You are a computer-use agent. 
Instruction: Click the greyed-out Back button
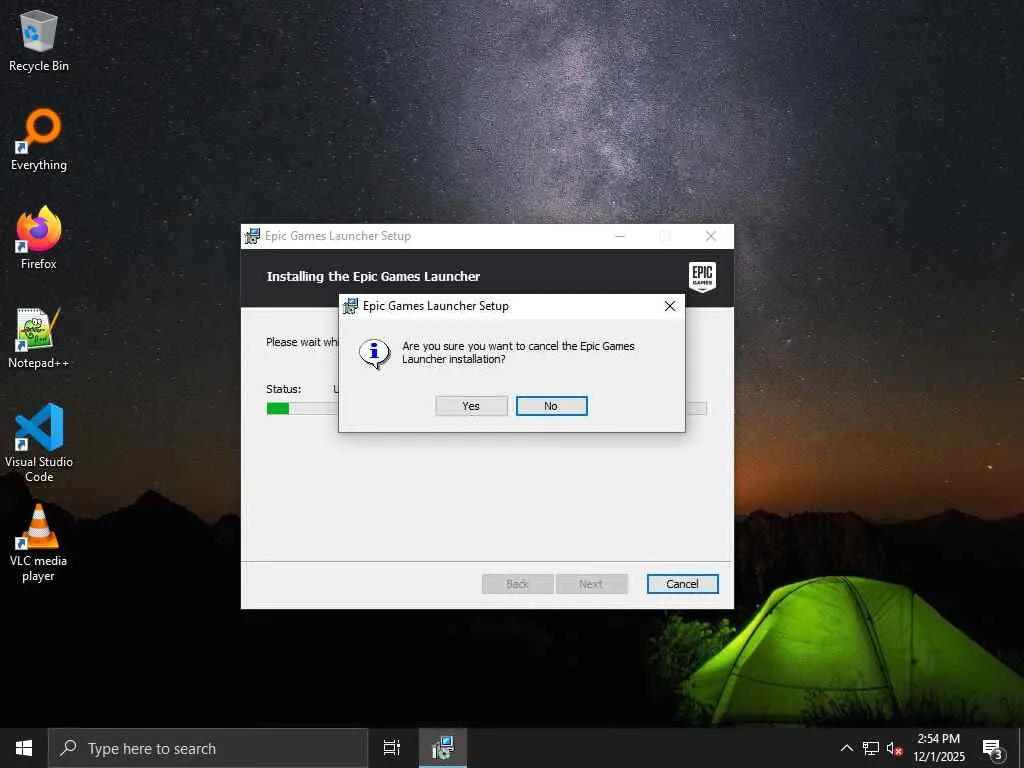517,584
